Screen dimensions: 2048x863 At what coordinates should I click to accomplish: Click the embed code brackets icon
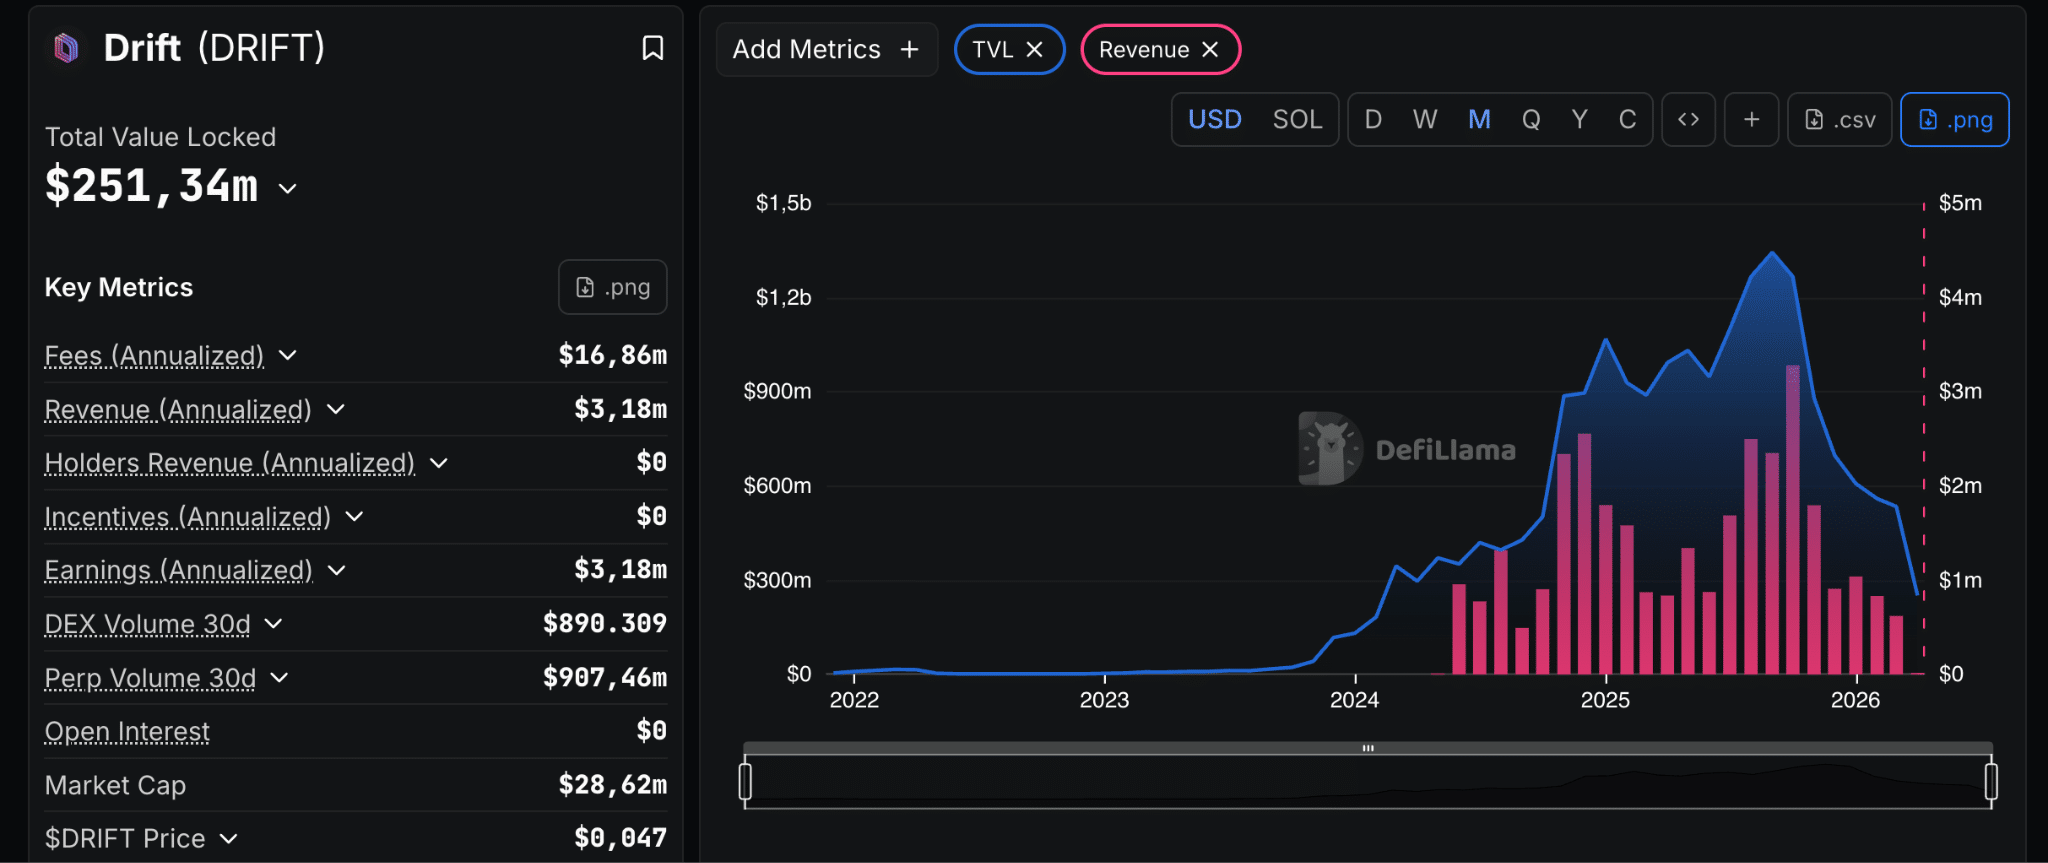point(1688,120)
